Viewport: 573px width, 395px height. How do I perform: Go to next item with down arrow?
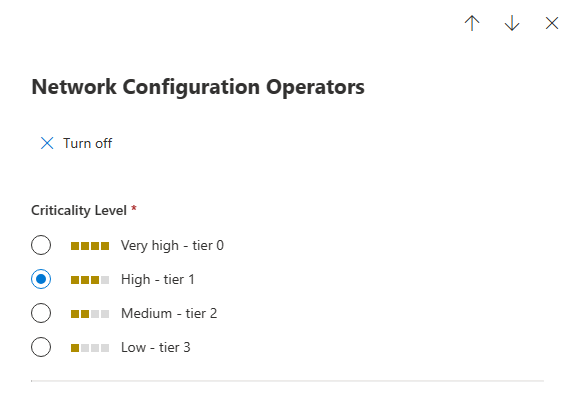512,23
